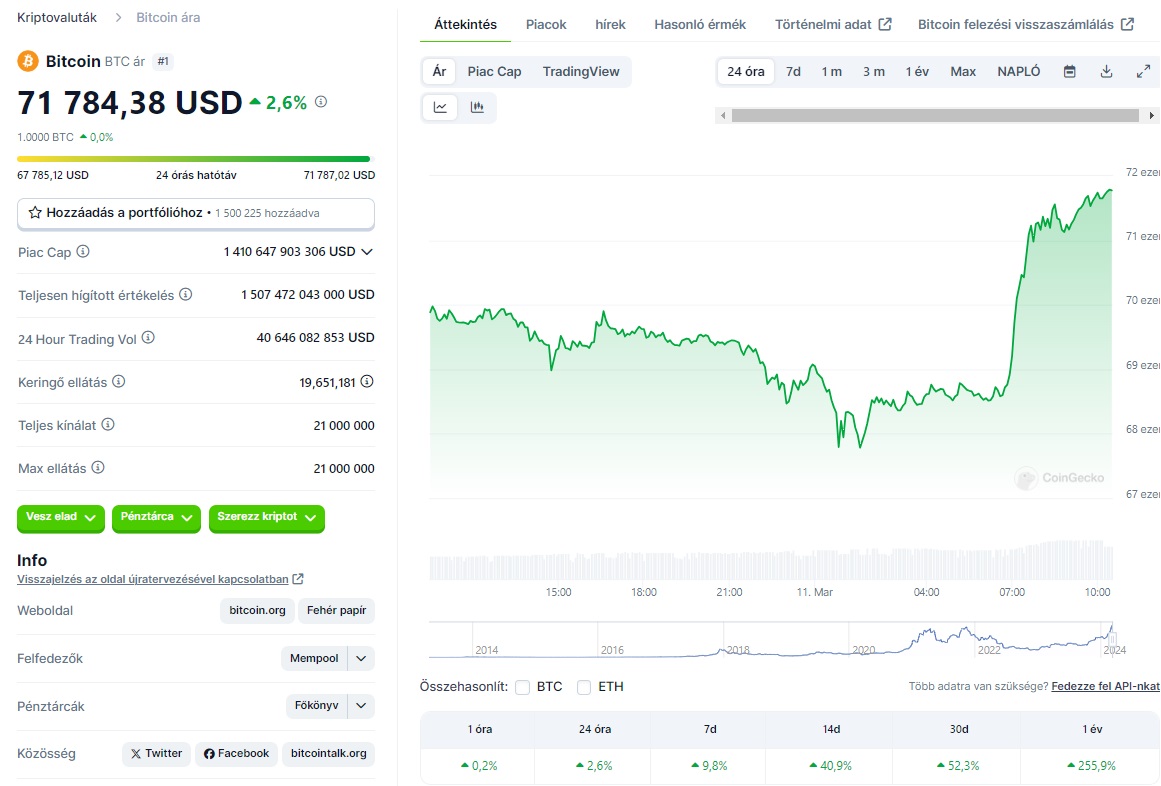Screen dimensions: 1161x786
Task: Open bitcointalk.org community button
Action: point(329,753)
